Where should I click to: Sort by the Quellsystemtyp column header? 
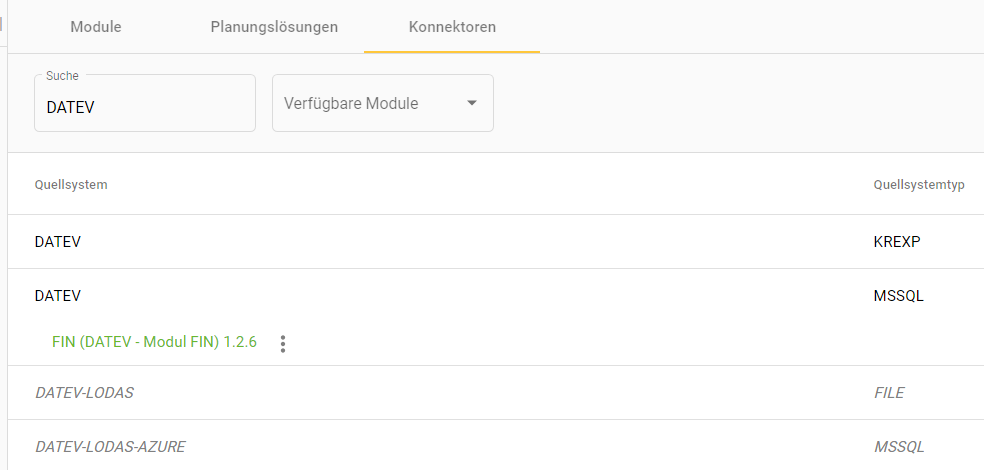point(918,185)
